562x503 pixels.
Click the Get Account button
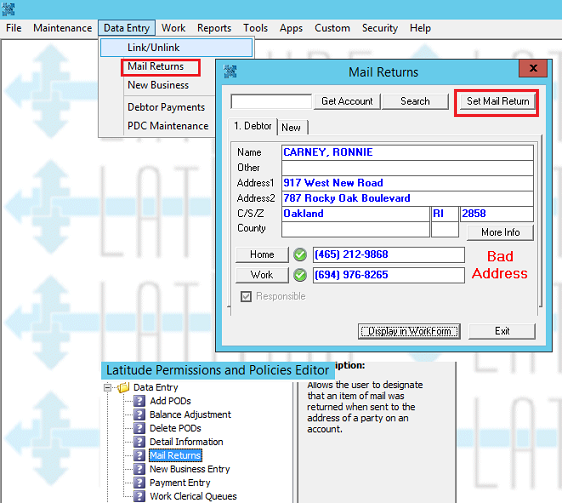pyautogui.click(x=347, y=101)
